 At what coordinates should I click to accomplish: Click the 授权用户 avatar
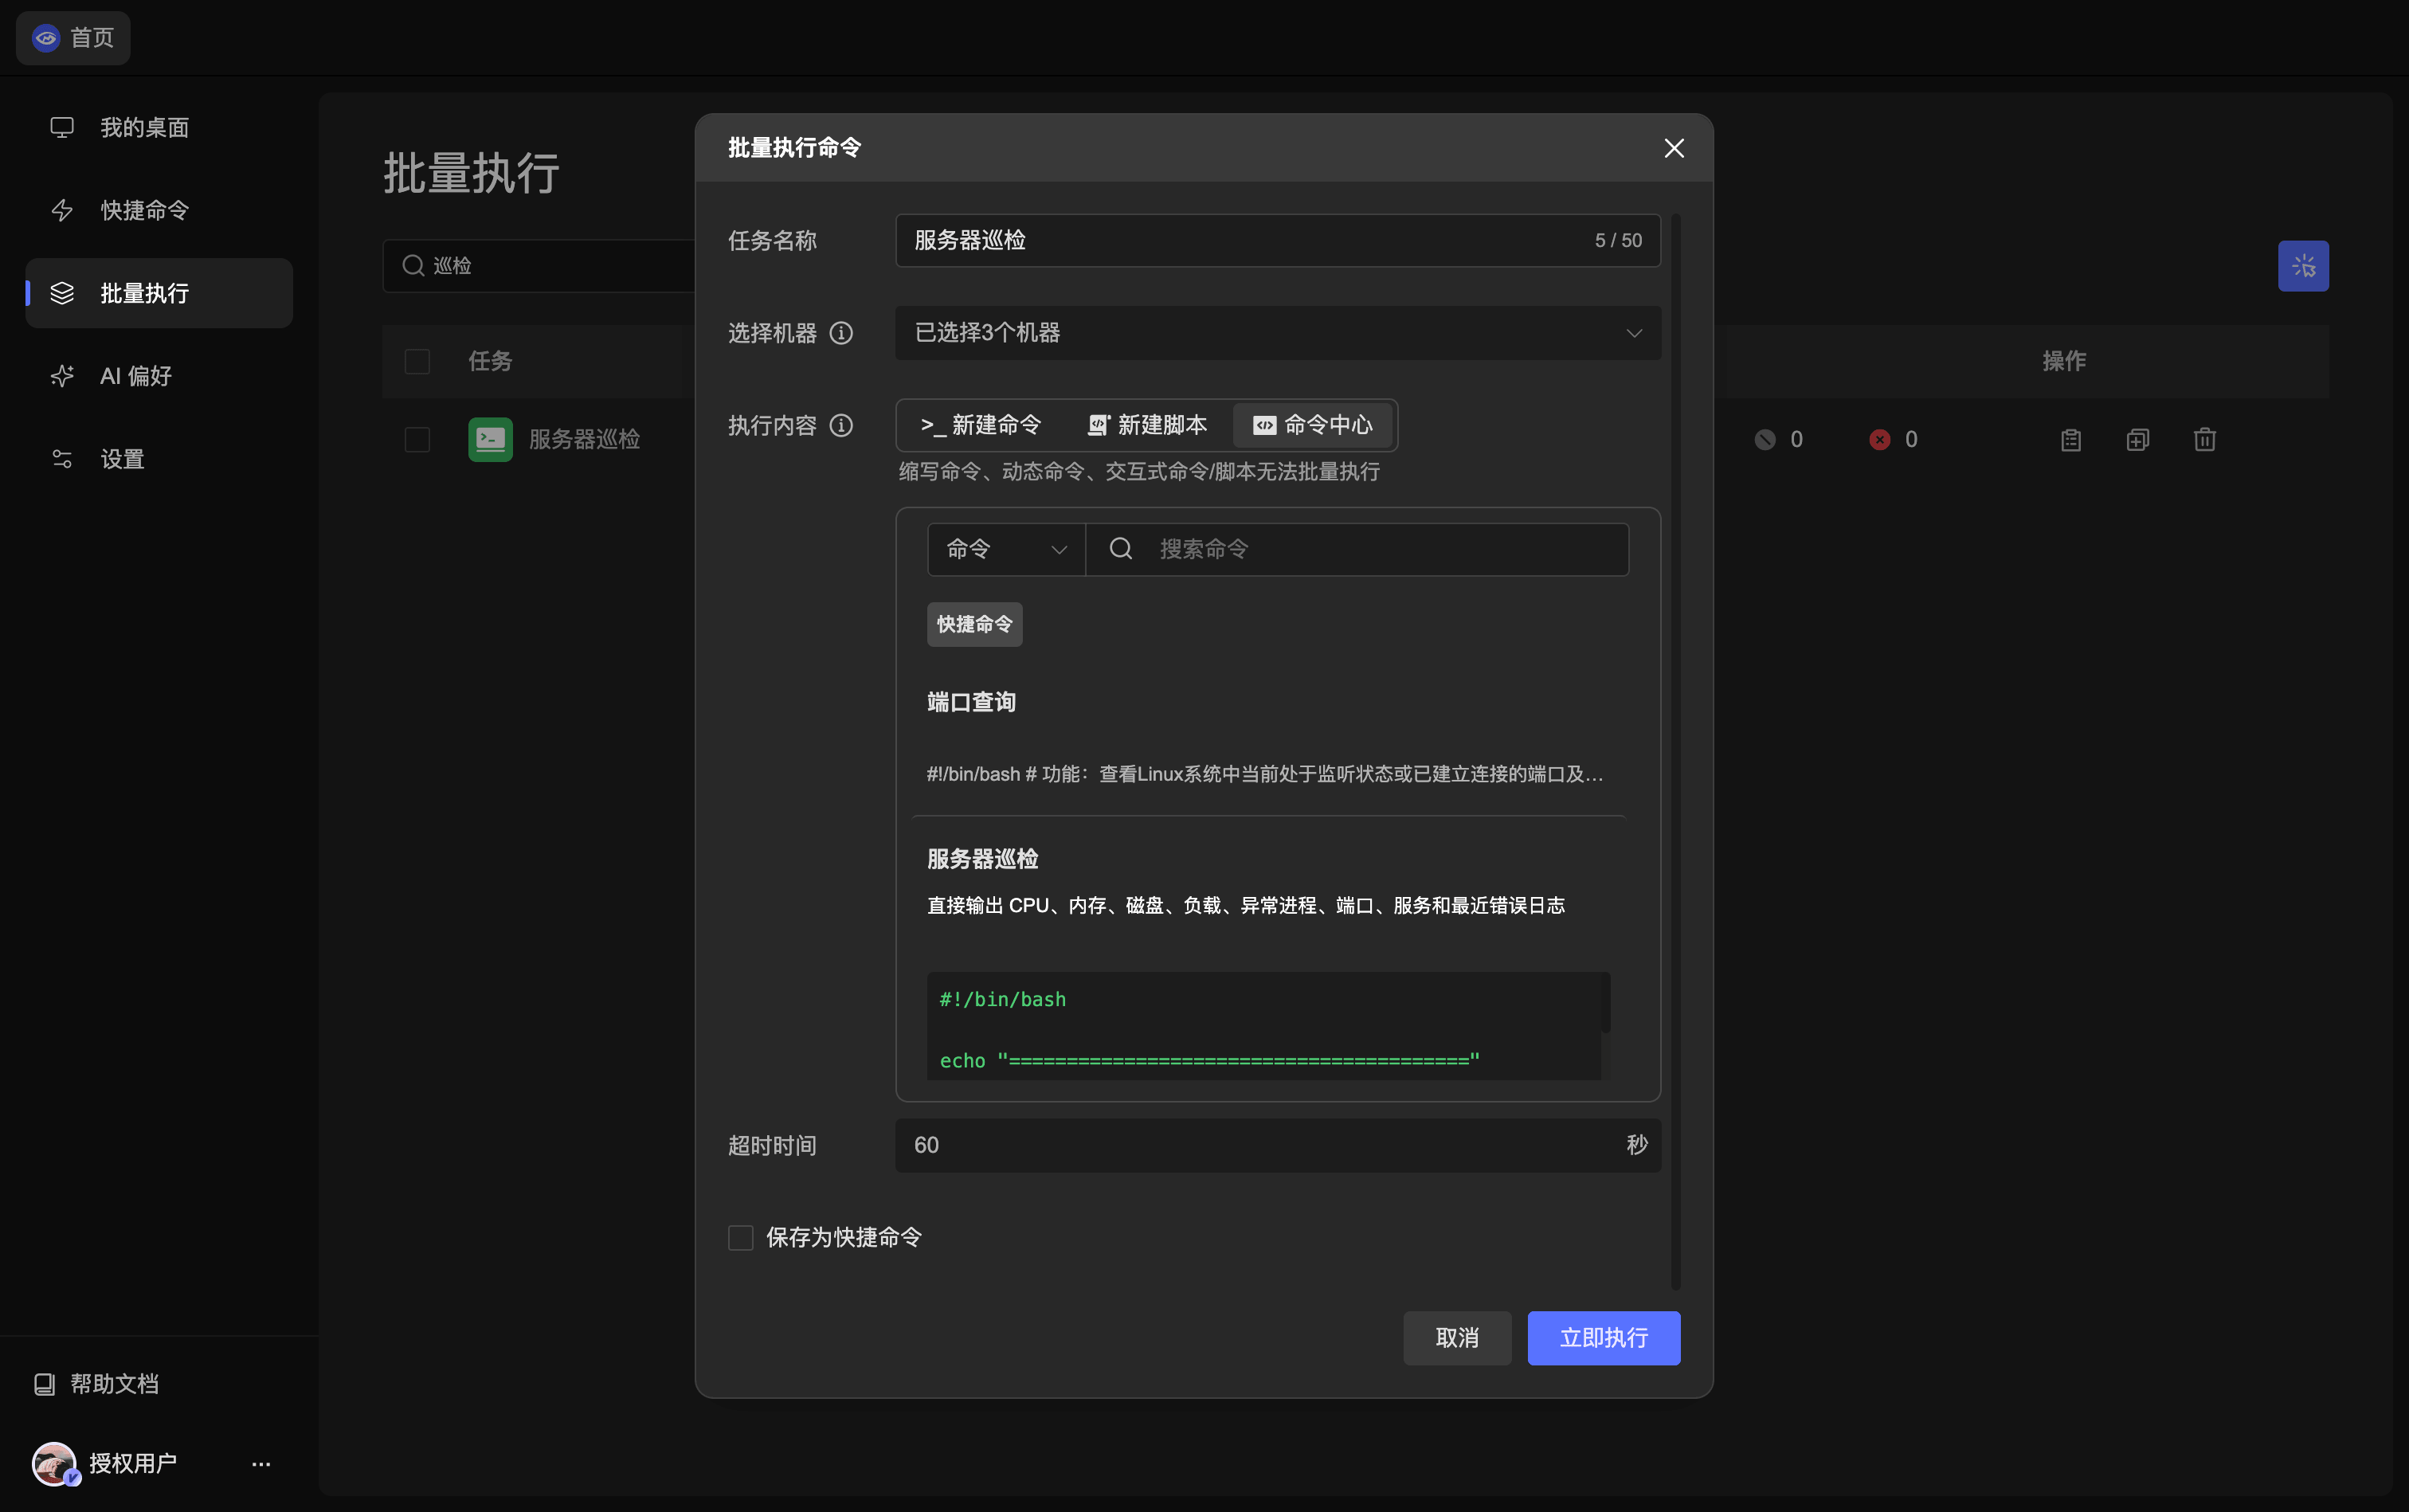pyautogui.click(x=54, y=1463)
